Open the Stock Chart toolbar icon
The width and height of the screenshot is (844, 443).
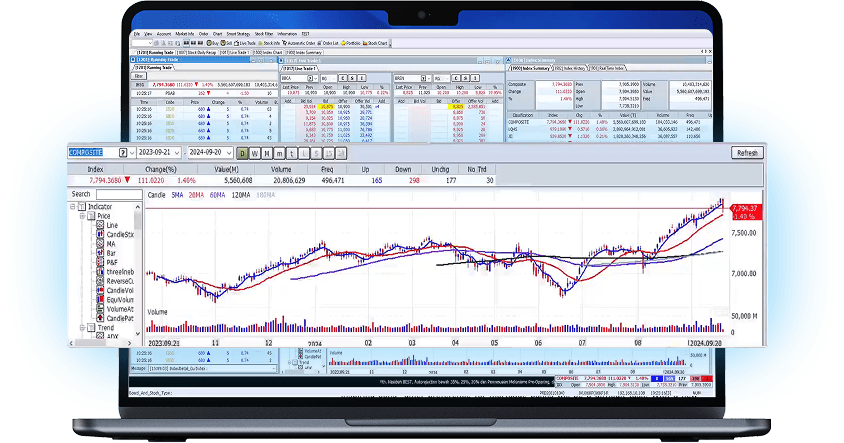375,44
